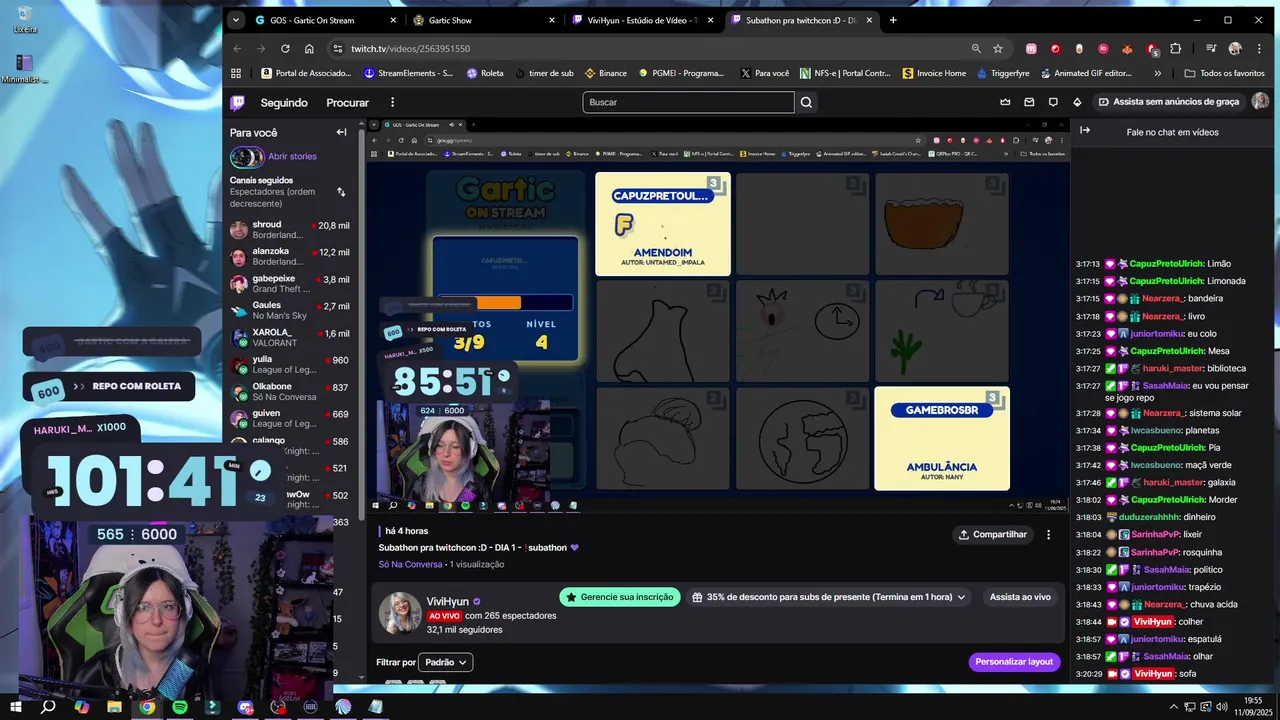1280x720 pixels.
Task: Select the Gaules channel in sidebar
Action: (290, 311)
